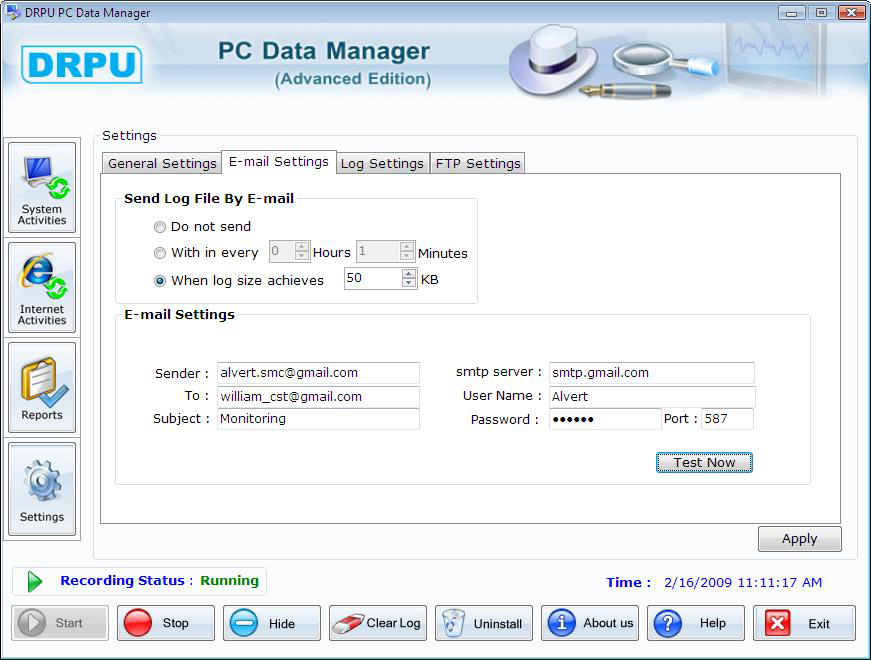The height and width of the screenshot is (660, 871).
Task: Decrease the Minutes spinner value
Action: 407,256
